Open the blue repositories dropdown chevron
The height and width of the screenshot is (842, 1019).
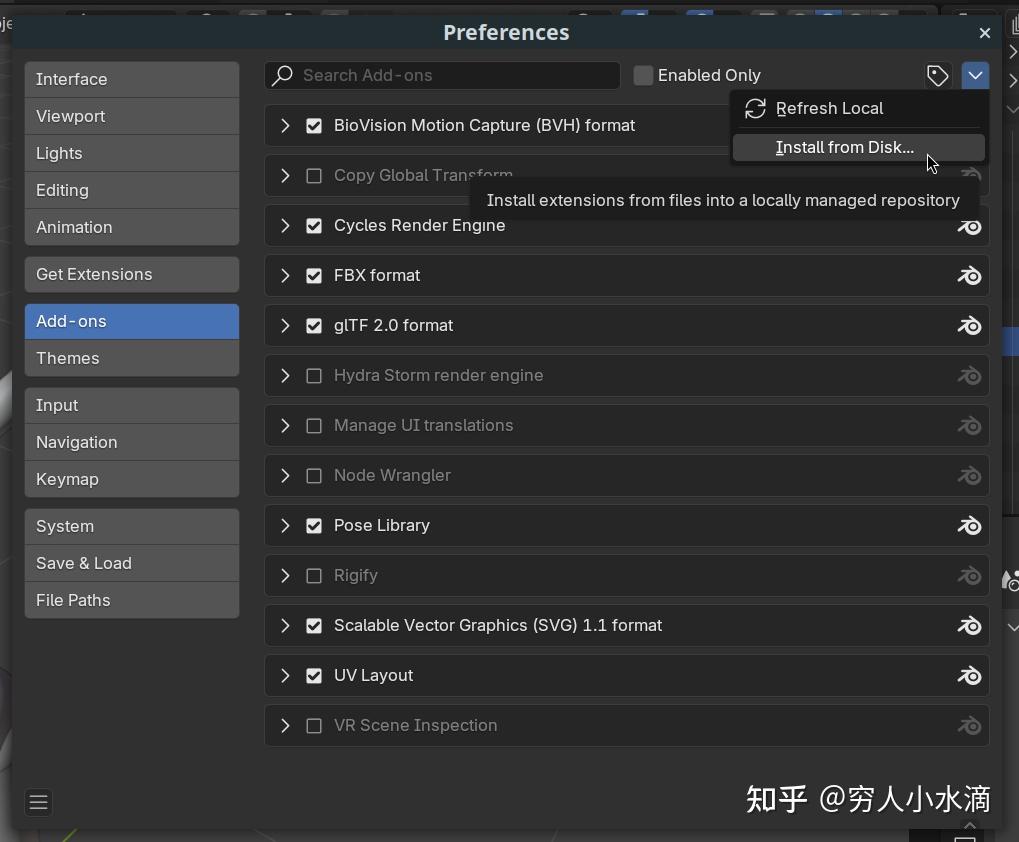(x=975, y=75)
